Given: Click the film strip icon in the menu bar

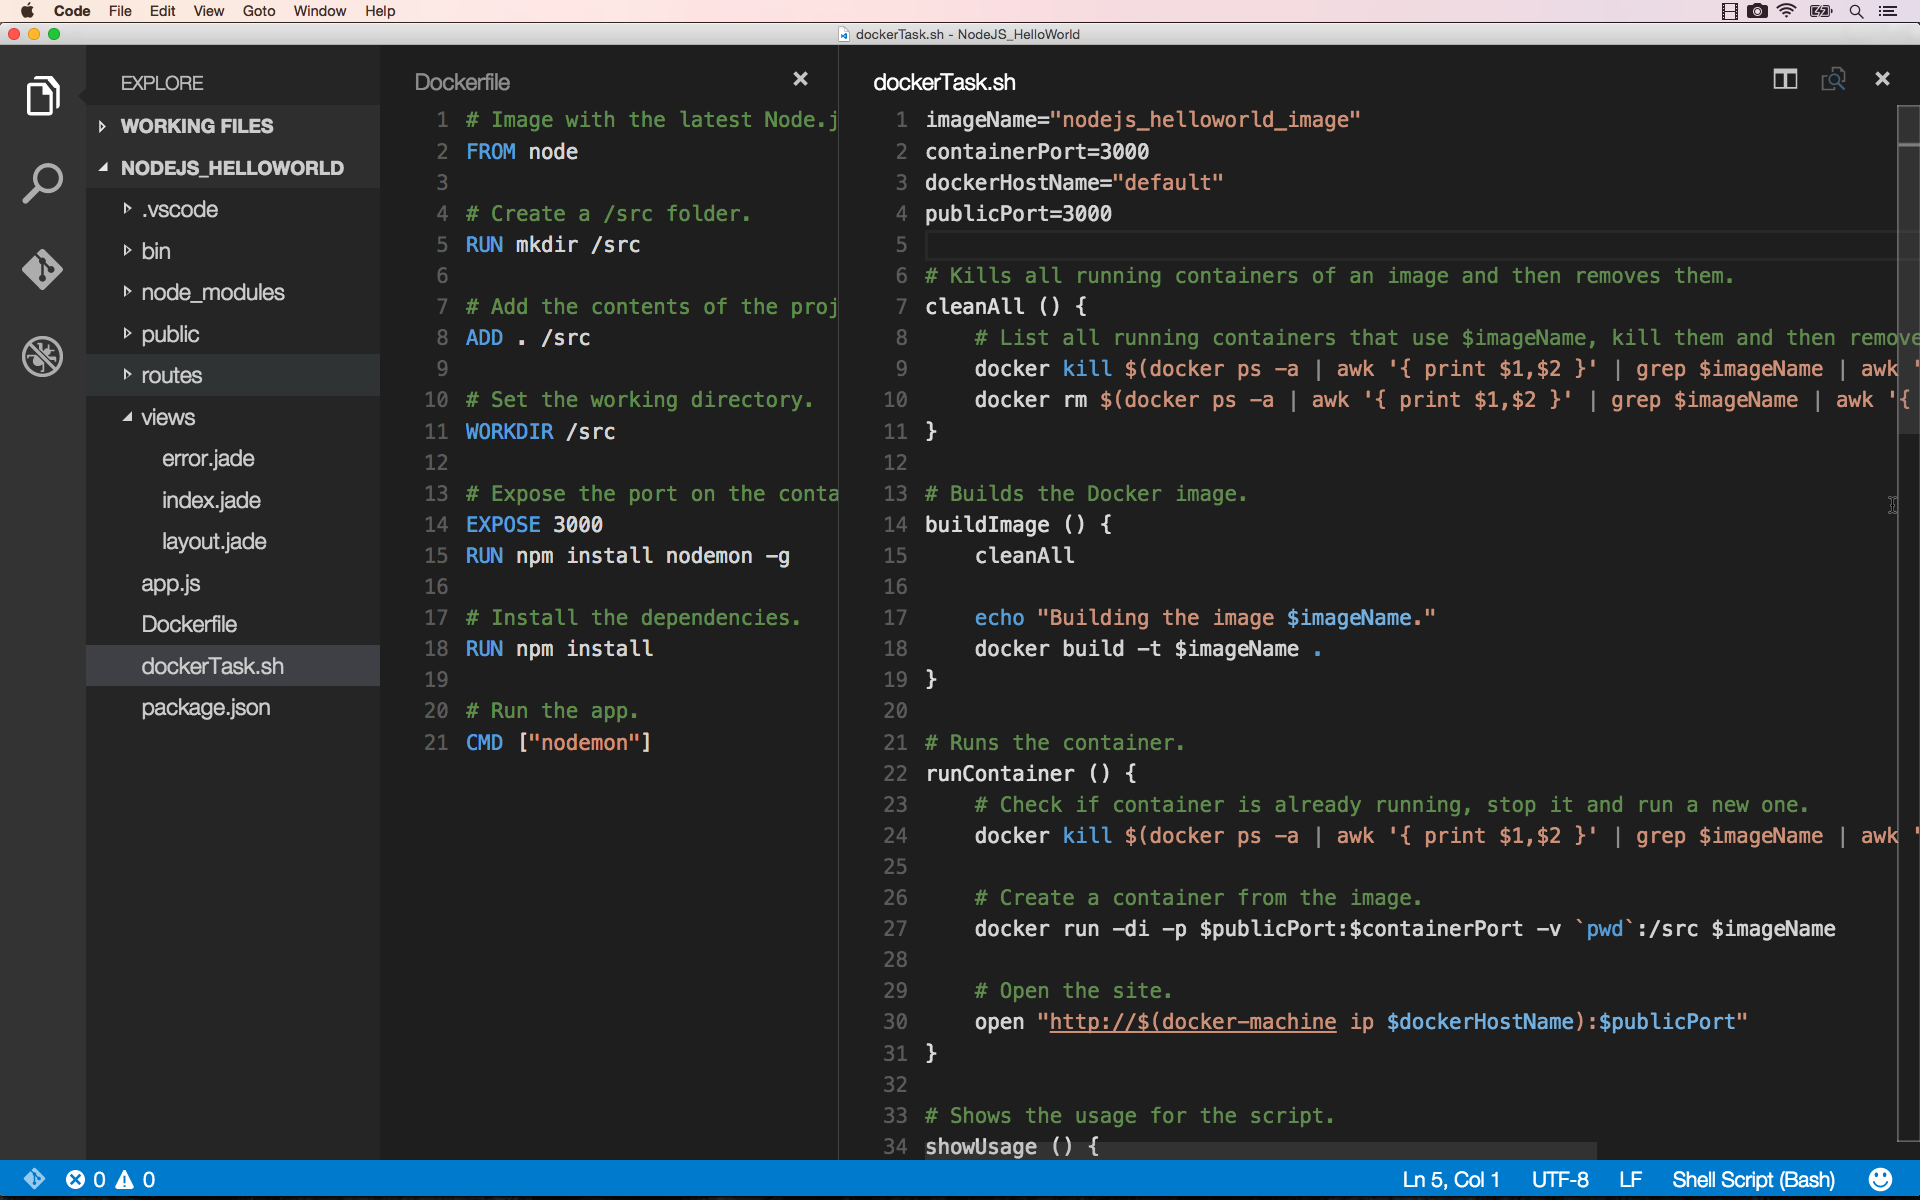Looking at the screenshot, I should [1729, 11].
